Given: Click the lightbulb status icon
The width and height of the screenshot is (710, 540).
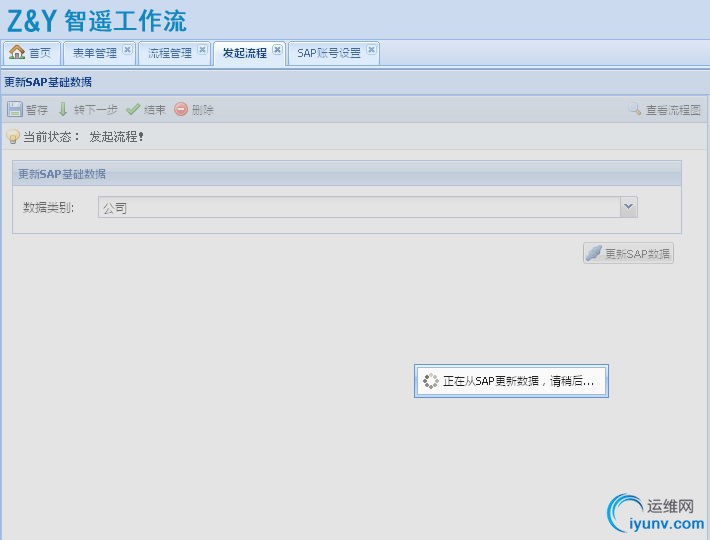Looking at the screenshot, I should coord(13,136).
